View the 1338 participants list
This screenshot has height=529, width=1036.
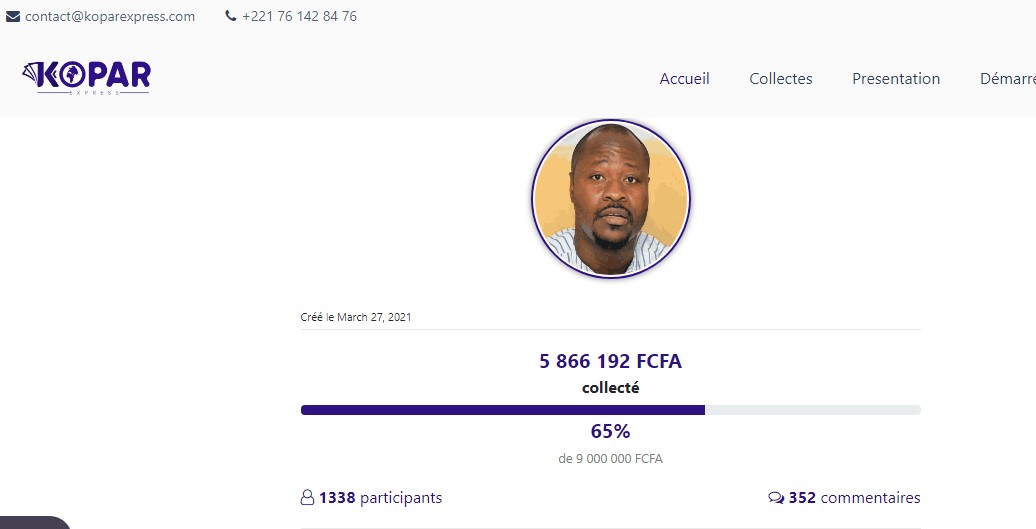click(380, 498)
